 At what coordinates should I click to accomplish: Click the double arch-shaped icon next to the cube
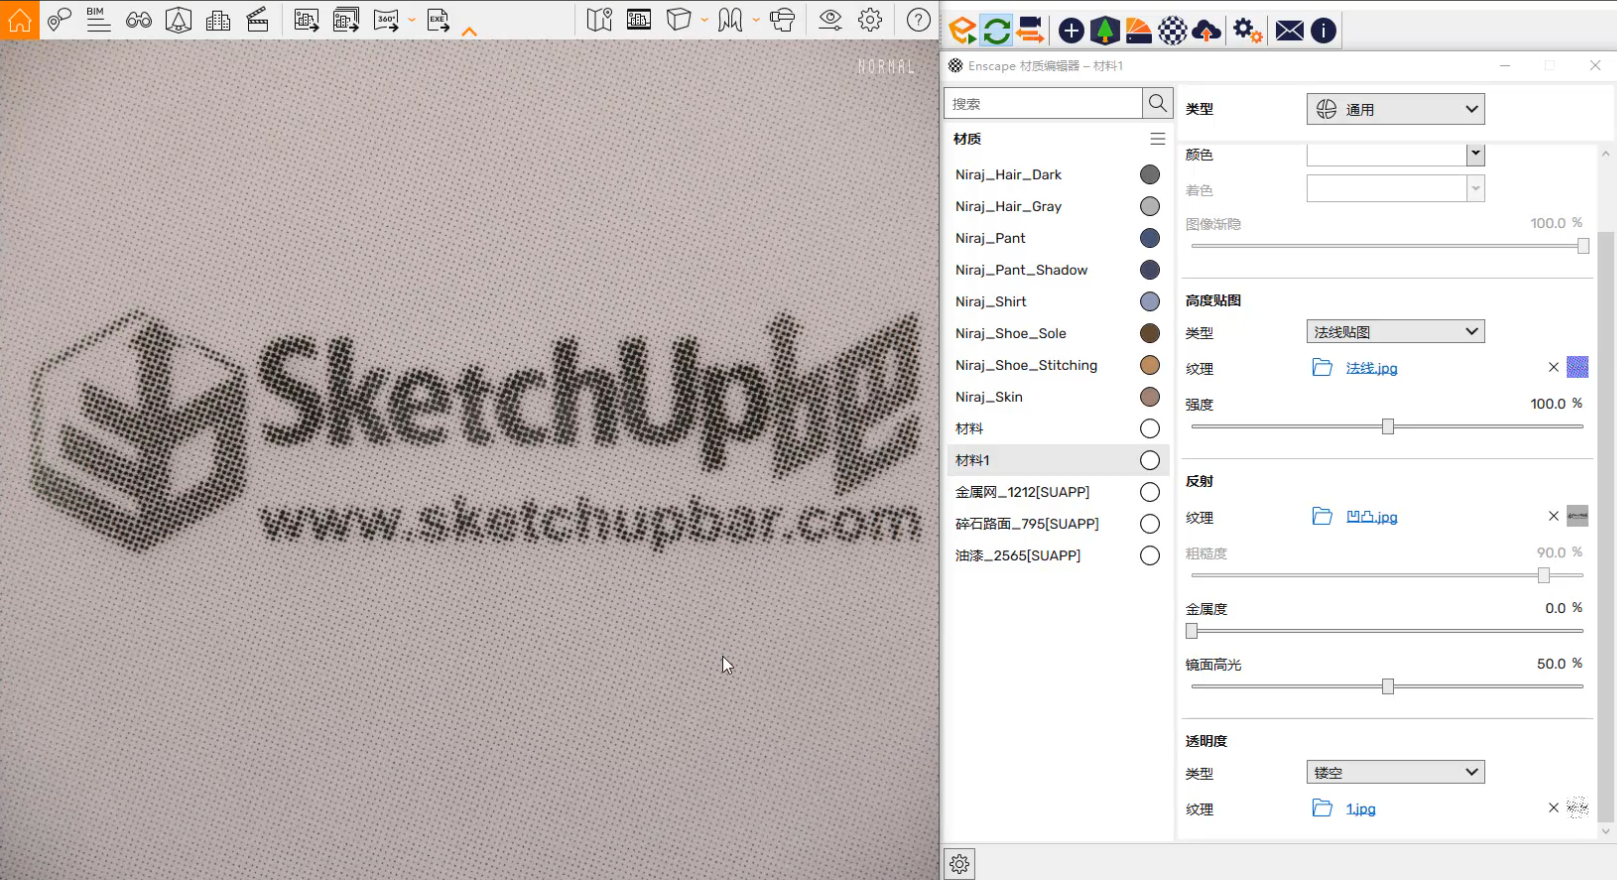pyautogui.click(x=730, y=20)
